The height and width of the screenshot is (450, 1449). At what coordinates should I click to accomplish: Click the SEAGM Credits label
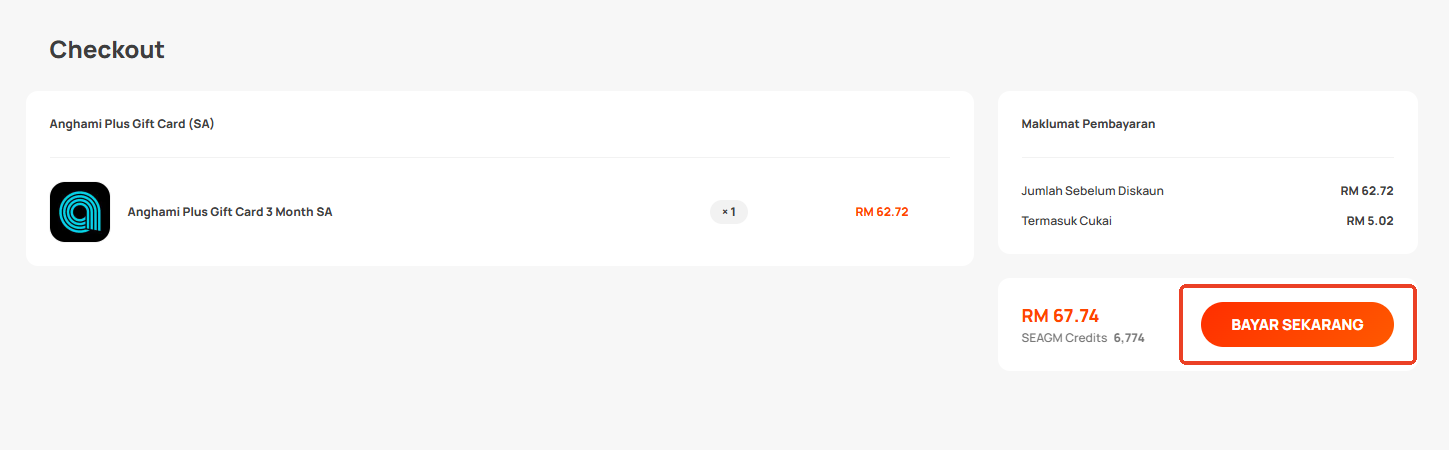click(x=1064, y=338)
